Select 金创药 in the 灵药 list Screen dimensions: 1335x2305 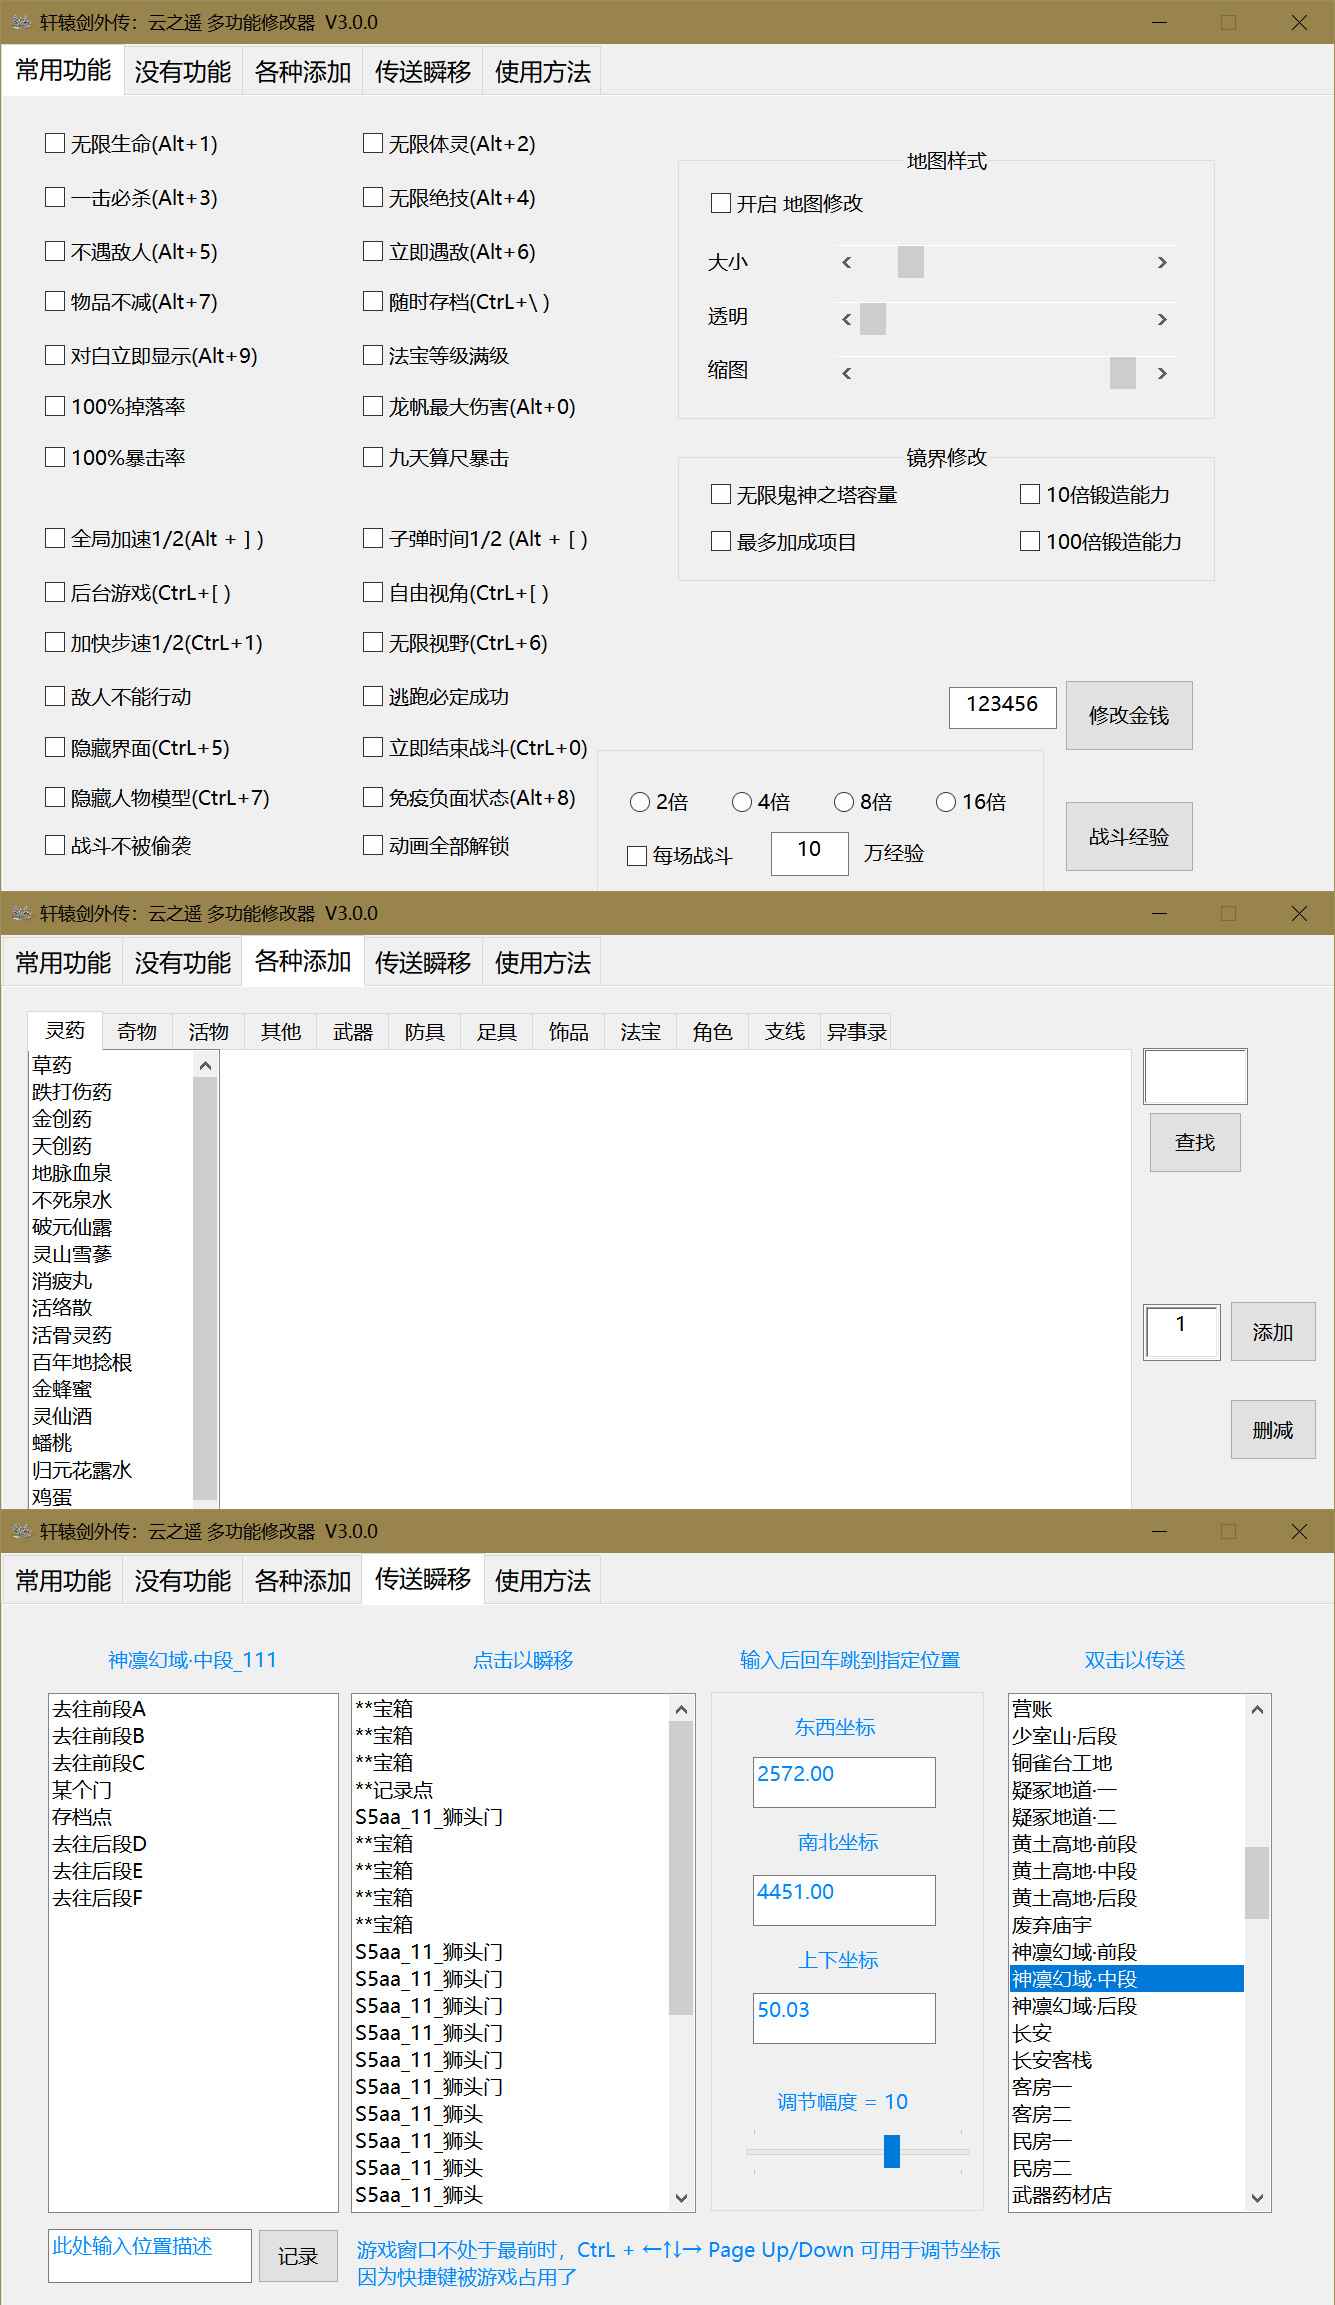click(x=62, y=1119)
